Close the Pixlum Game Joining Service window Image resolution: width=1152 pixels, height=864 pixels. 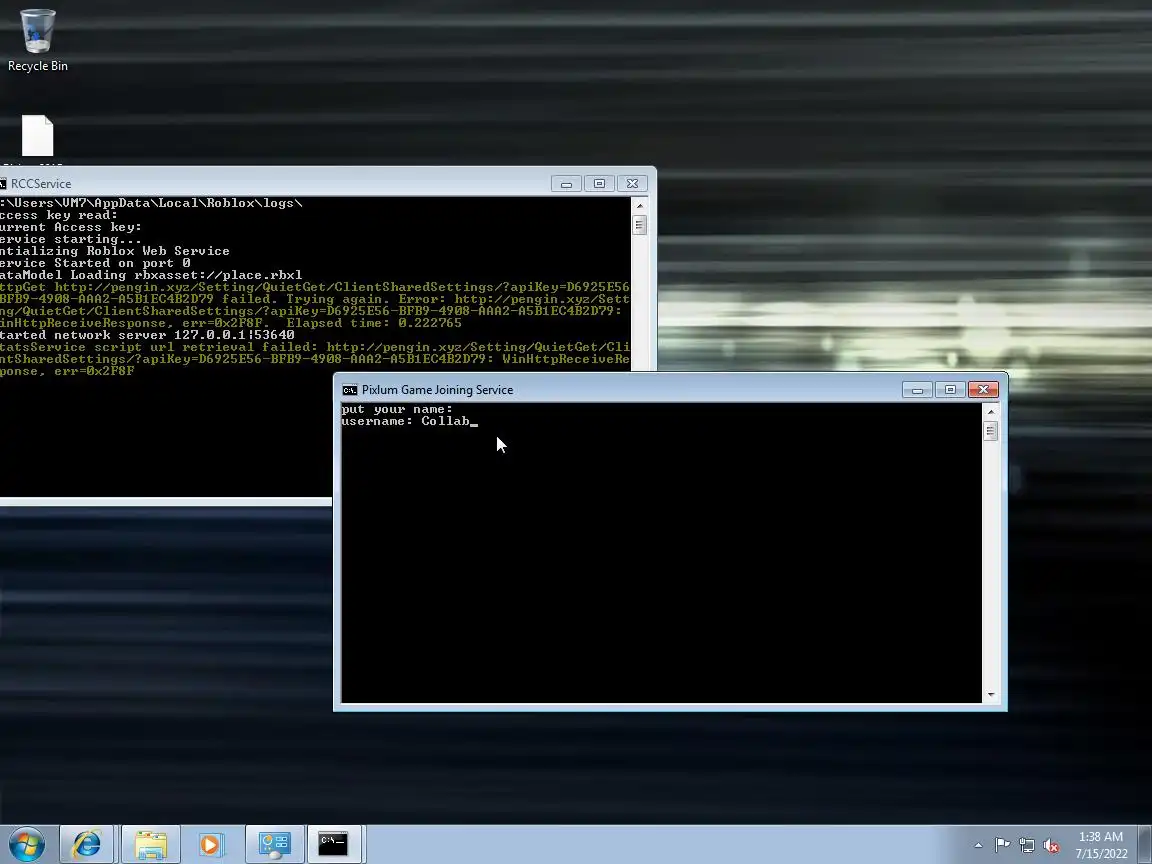tap(983, 389)
